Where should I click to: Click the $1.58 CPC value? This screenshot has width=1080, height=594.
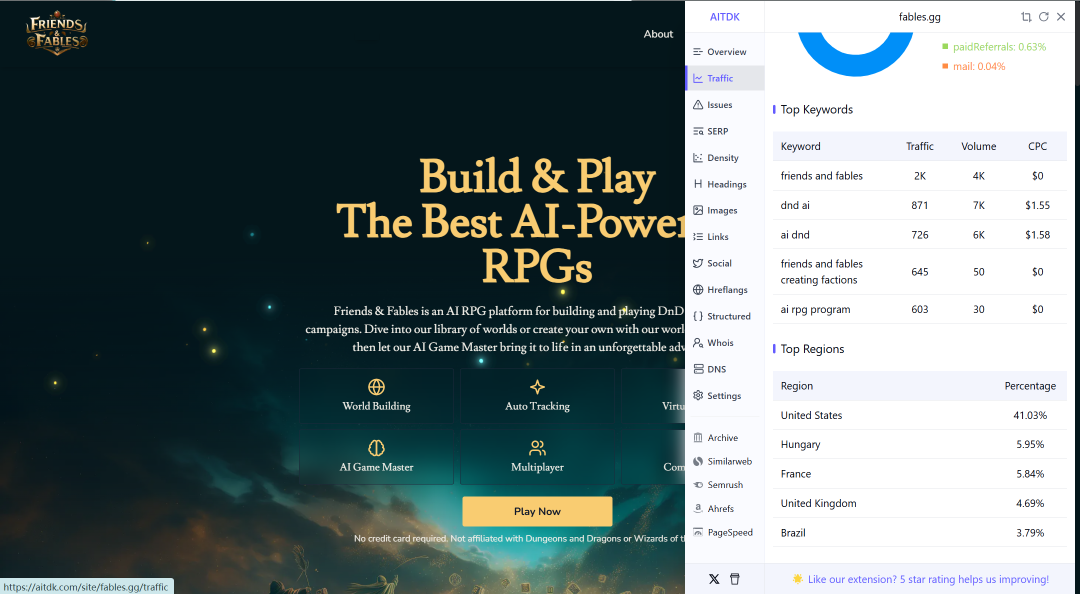point(1037,235)
